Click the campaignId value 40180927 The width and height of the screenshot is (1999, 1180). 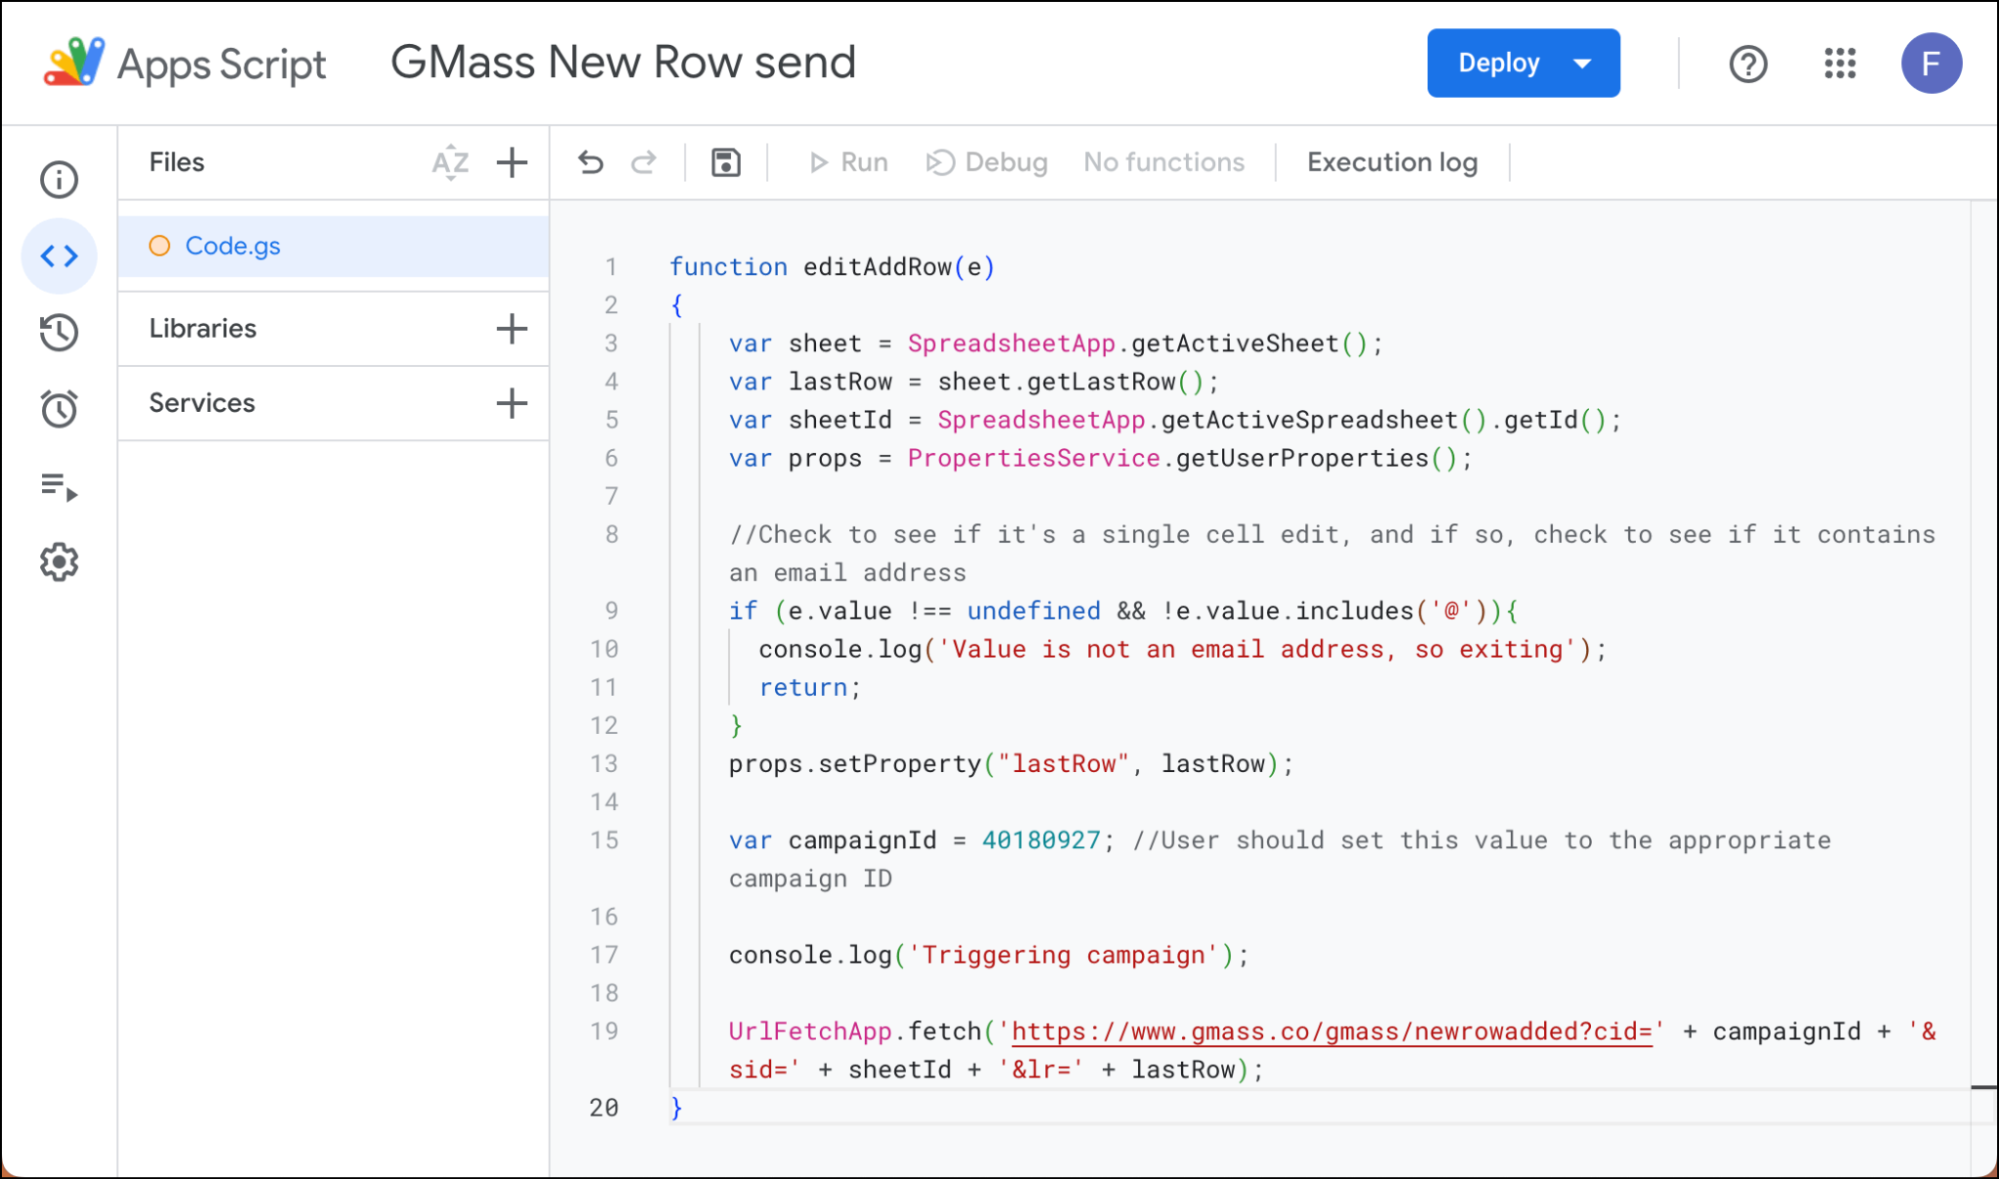coord(1041,840)
